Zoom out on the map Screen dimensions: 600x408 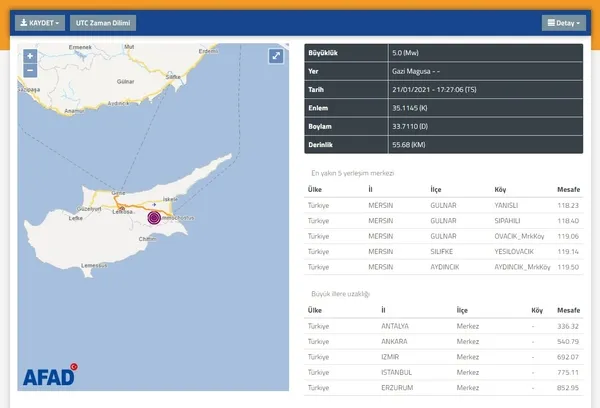click(x=30, y=70)
